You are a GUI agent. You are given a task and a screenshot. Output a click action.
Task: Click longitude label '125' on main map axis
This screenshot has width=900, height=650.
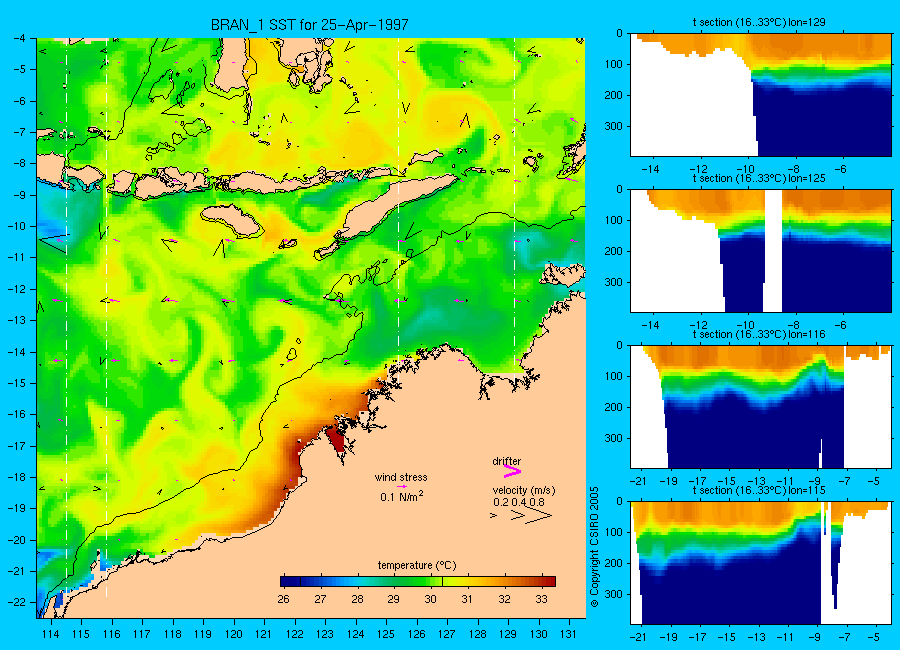click(x=386, y=634)
